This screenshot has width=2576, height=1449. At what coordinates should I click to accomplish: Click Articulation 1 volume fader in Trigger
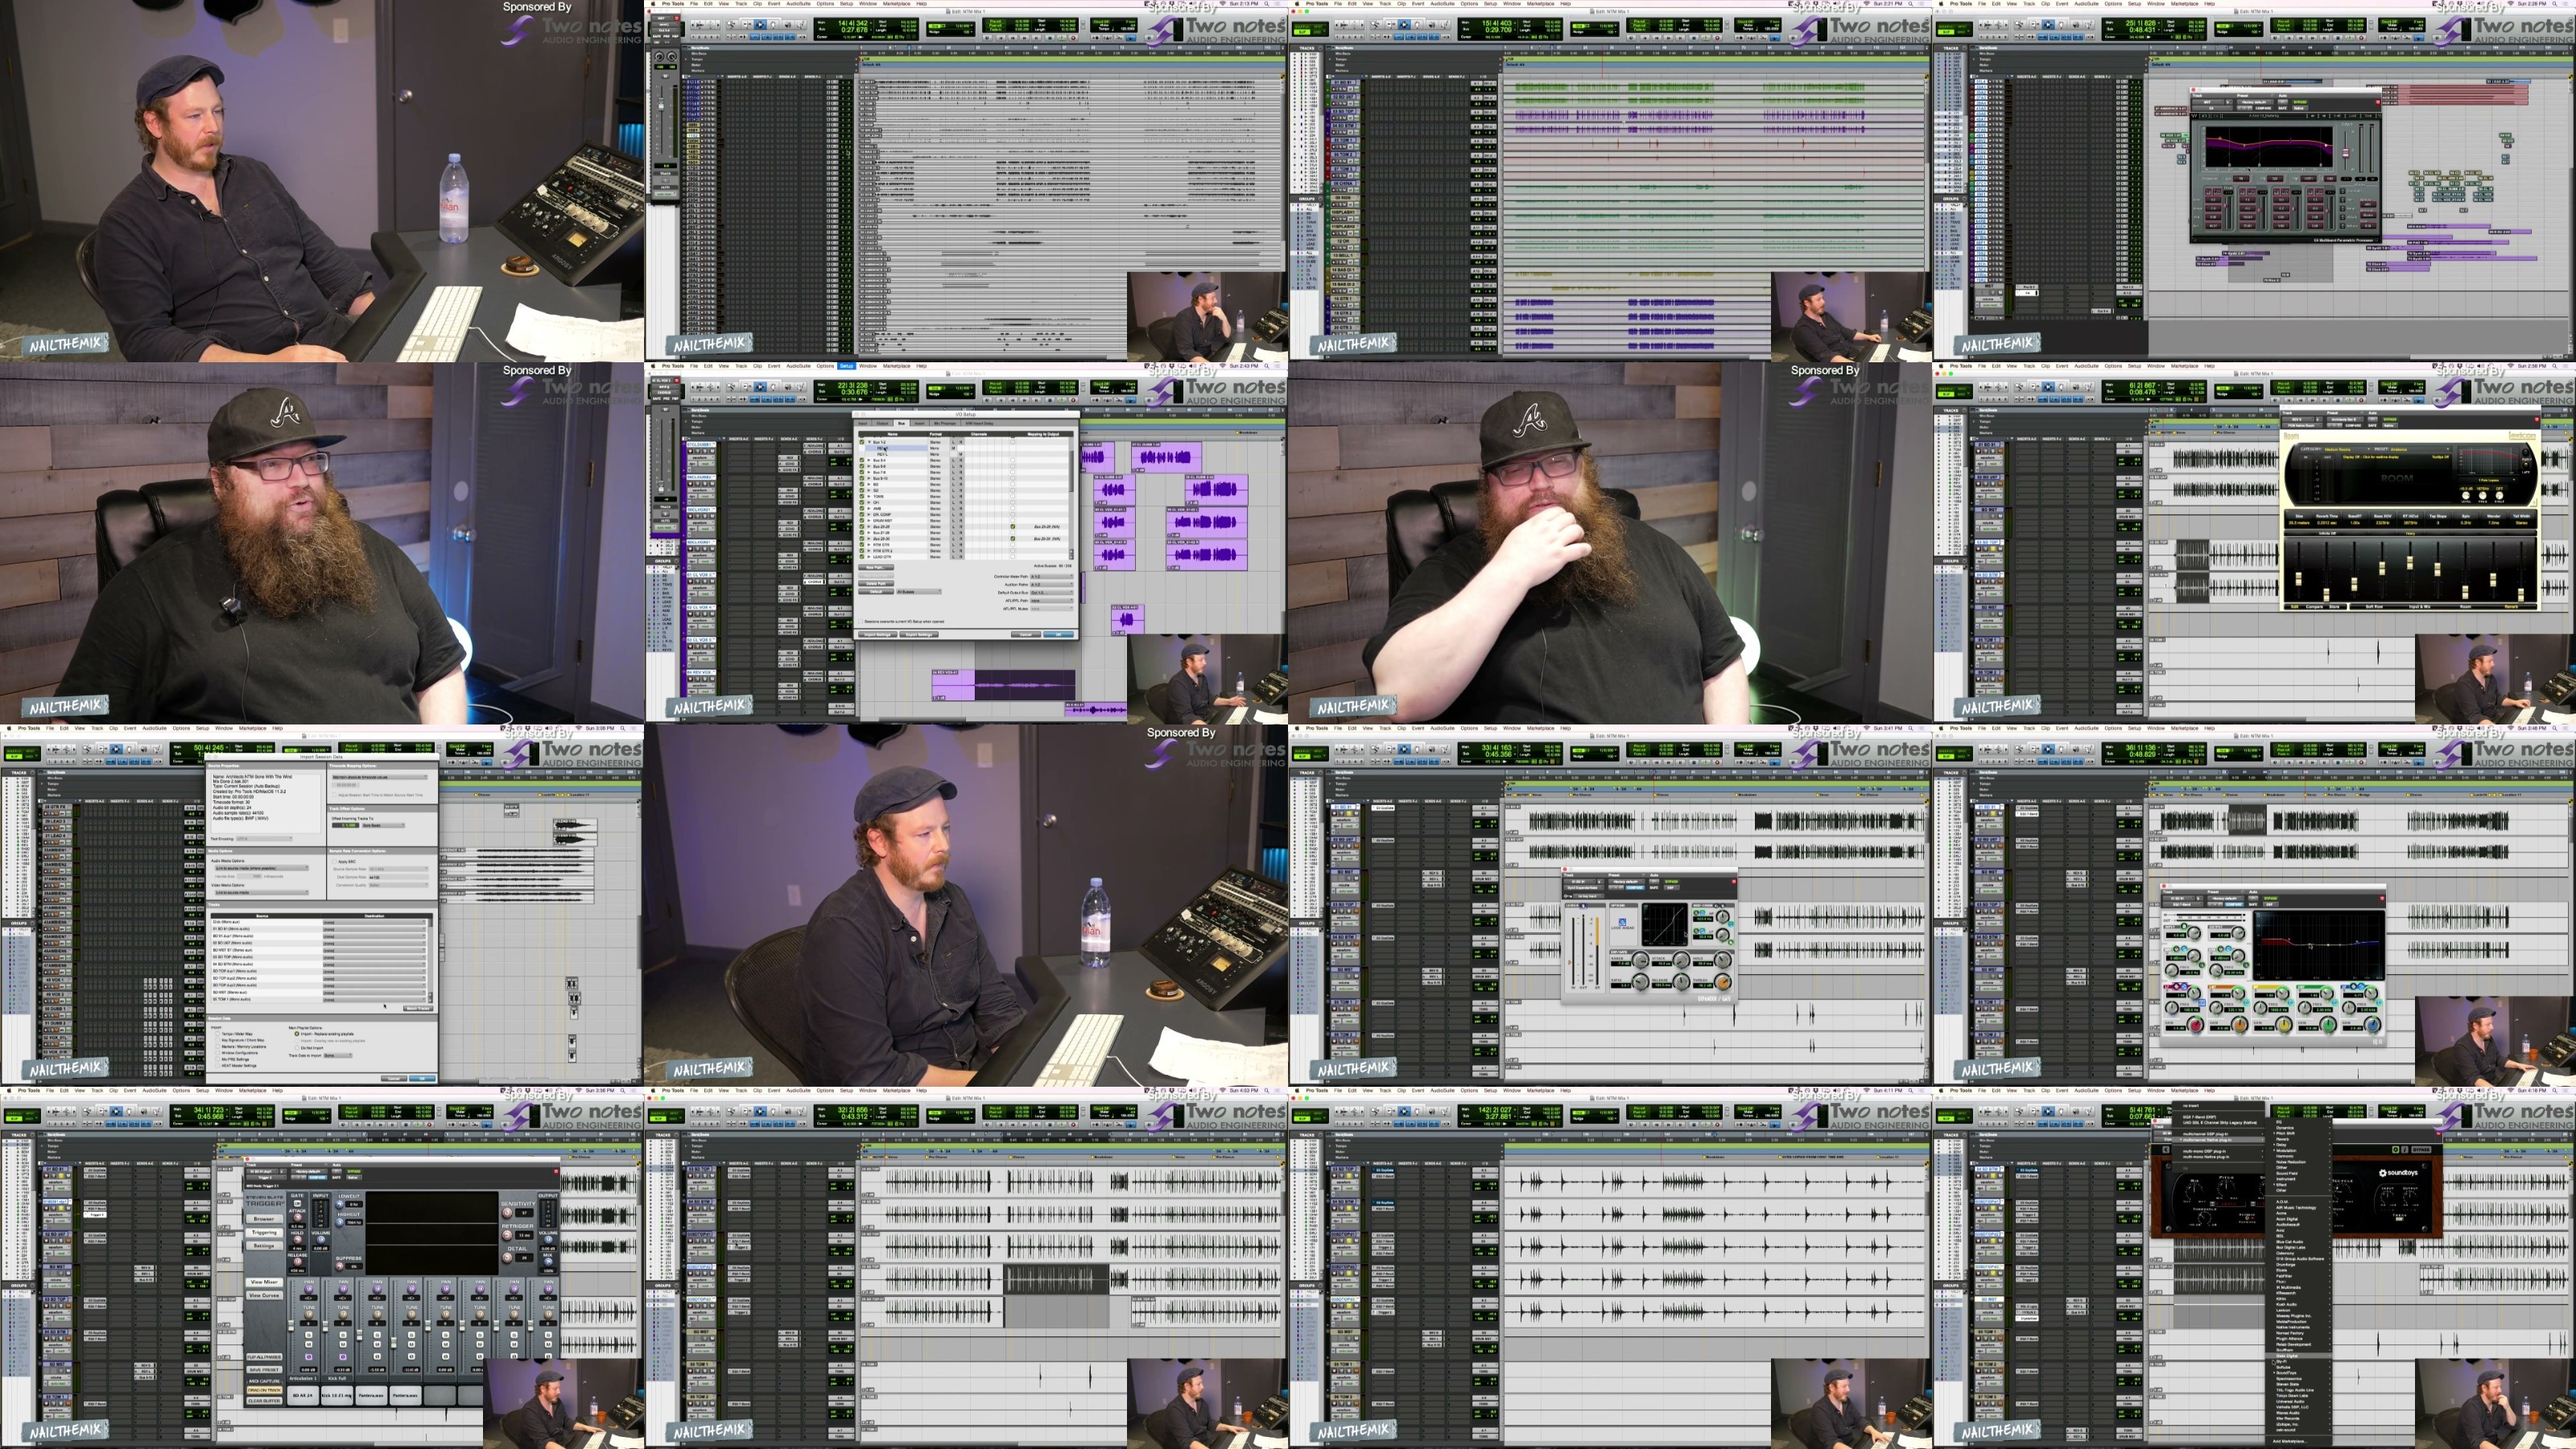tap(291, 1326)
